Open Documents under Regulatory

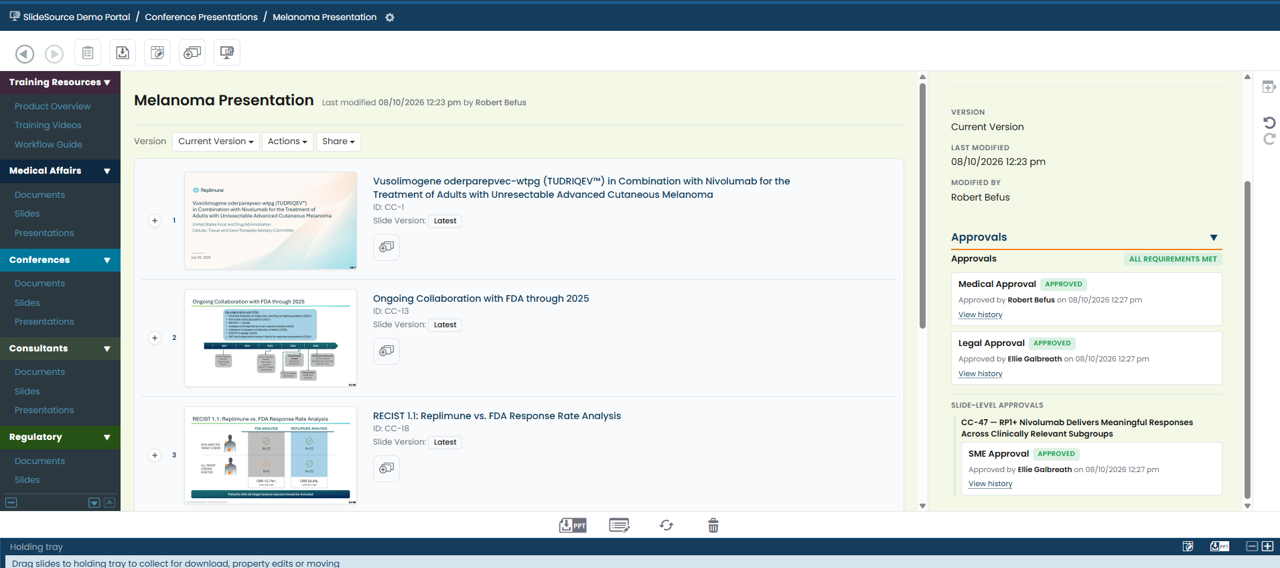point(39,461)
